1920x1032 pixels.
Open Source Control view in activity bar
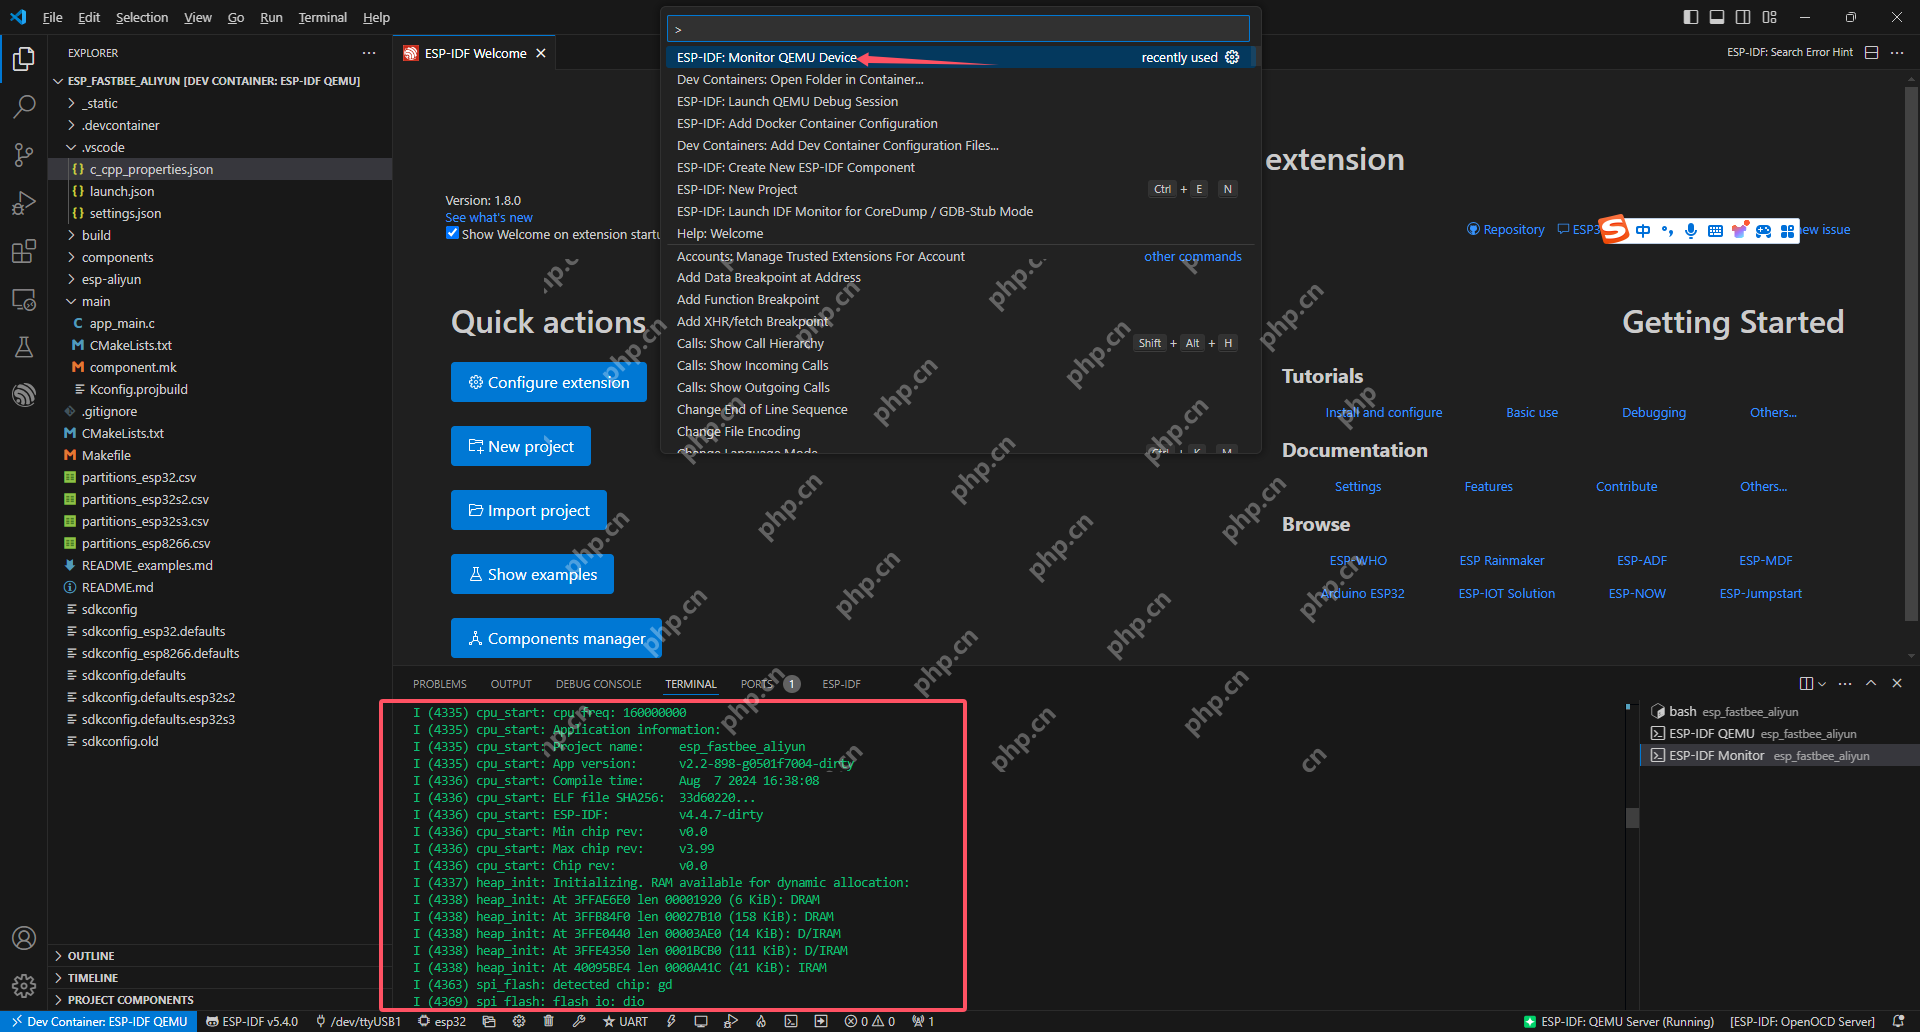tap(24, 155)
